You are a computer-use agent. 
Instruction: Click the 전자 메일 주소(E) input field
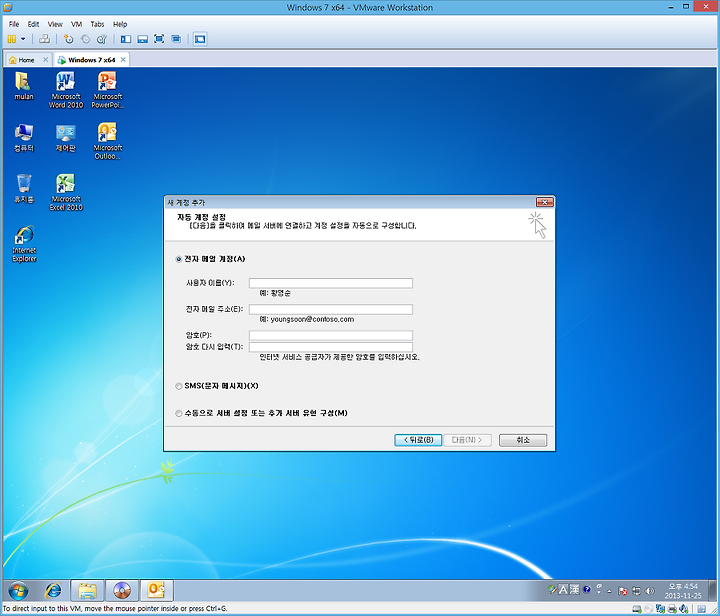(x=331, y=309)
